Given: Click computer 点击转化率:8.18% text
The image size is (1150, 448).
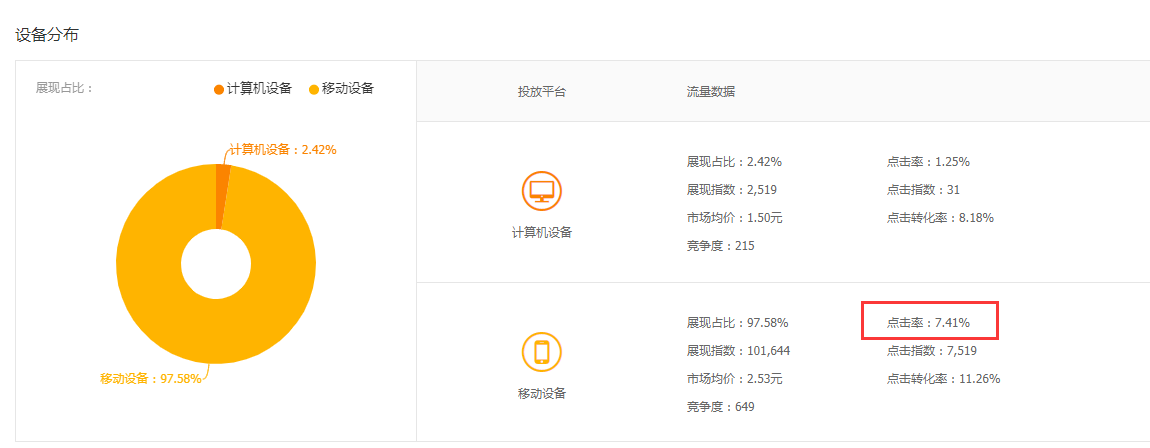Looking at the screenshot, I should tap(940, 218).
